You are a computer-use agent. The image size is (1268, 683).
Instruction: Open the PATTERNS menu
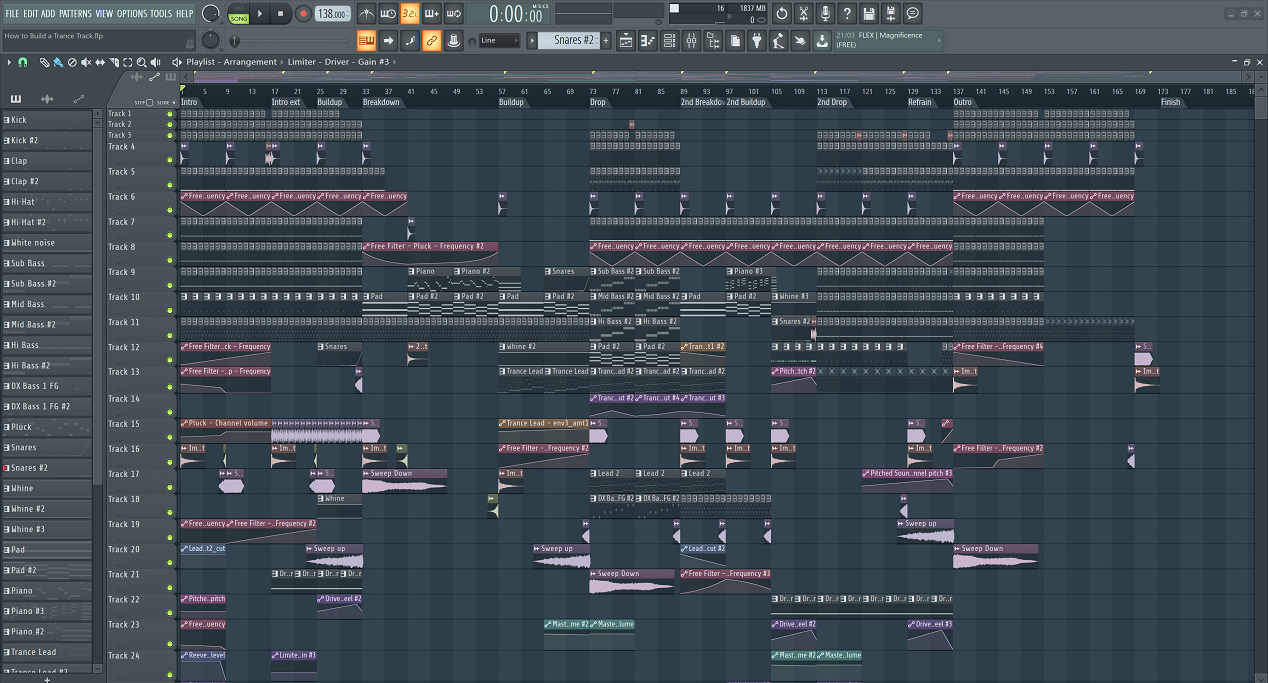click(75, 13)
